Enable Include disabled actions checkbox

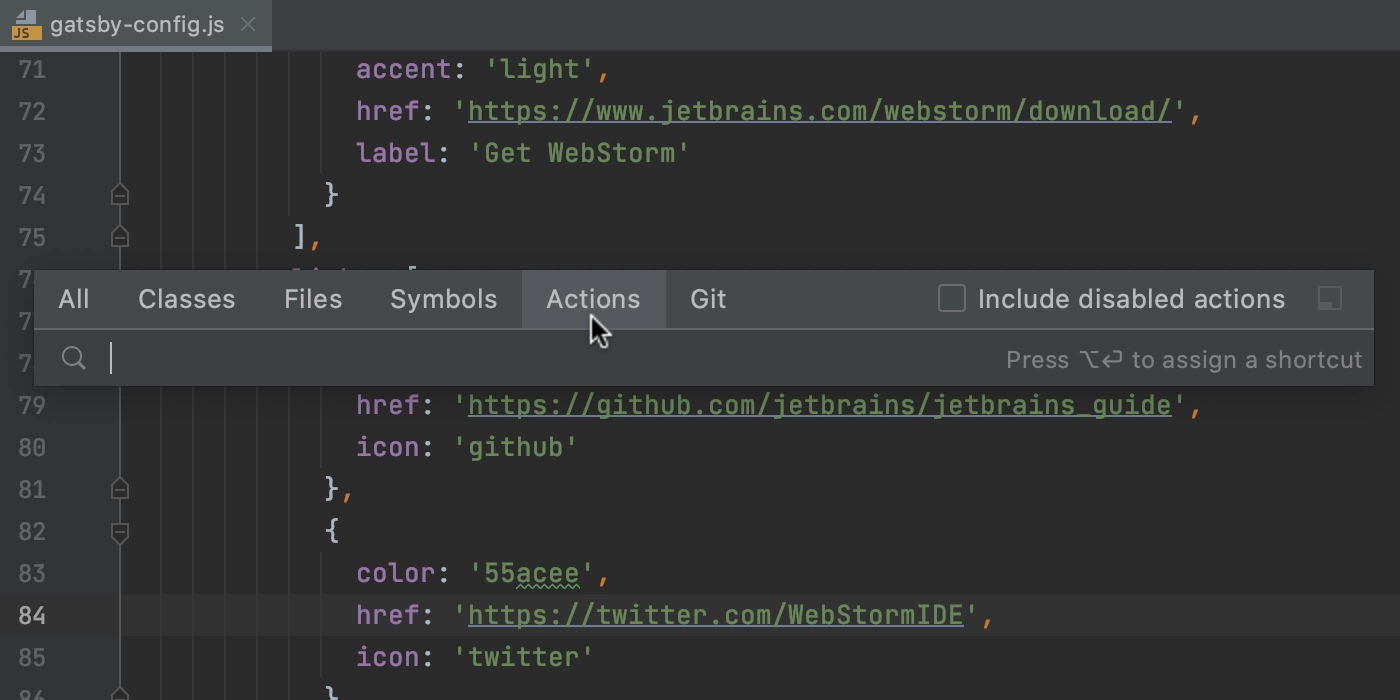coord(952,298)
